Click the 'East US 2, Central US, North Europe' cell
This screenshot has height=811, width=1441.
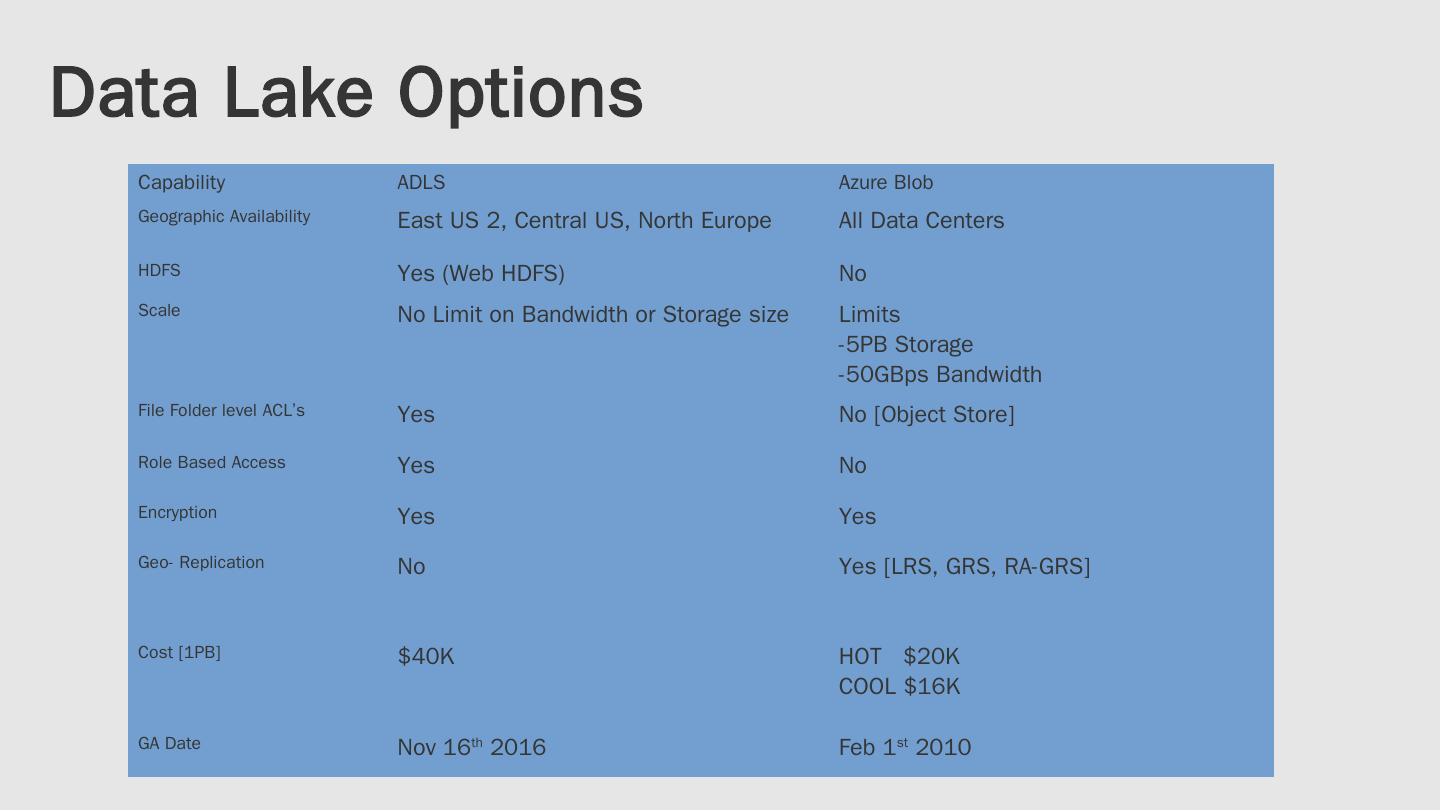click(584, 221)
